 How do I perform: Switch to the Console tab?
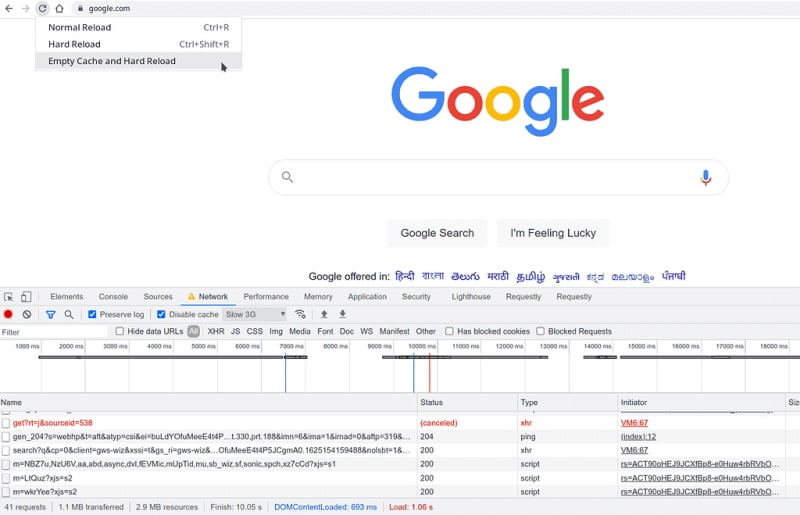[113, 297]
